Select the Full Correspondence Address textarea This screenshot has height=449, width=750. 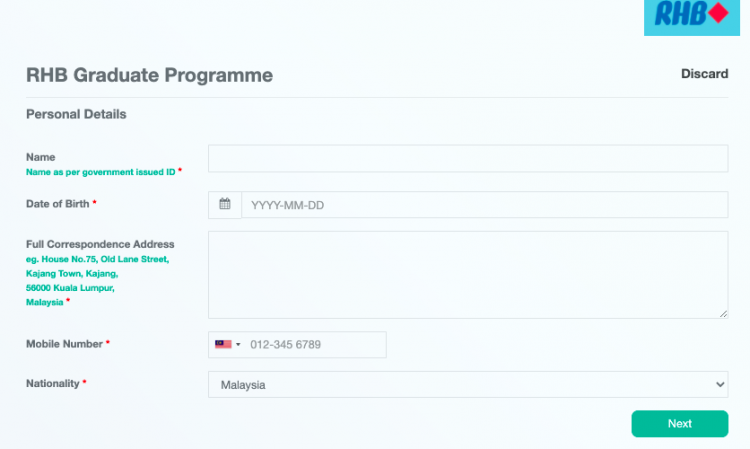pos(467,274)
